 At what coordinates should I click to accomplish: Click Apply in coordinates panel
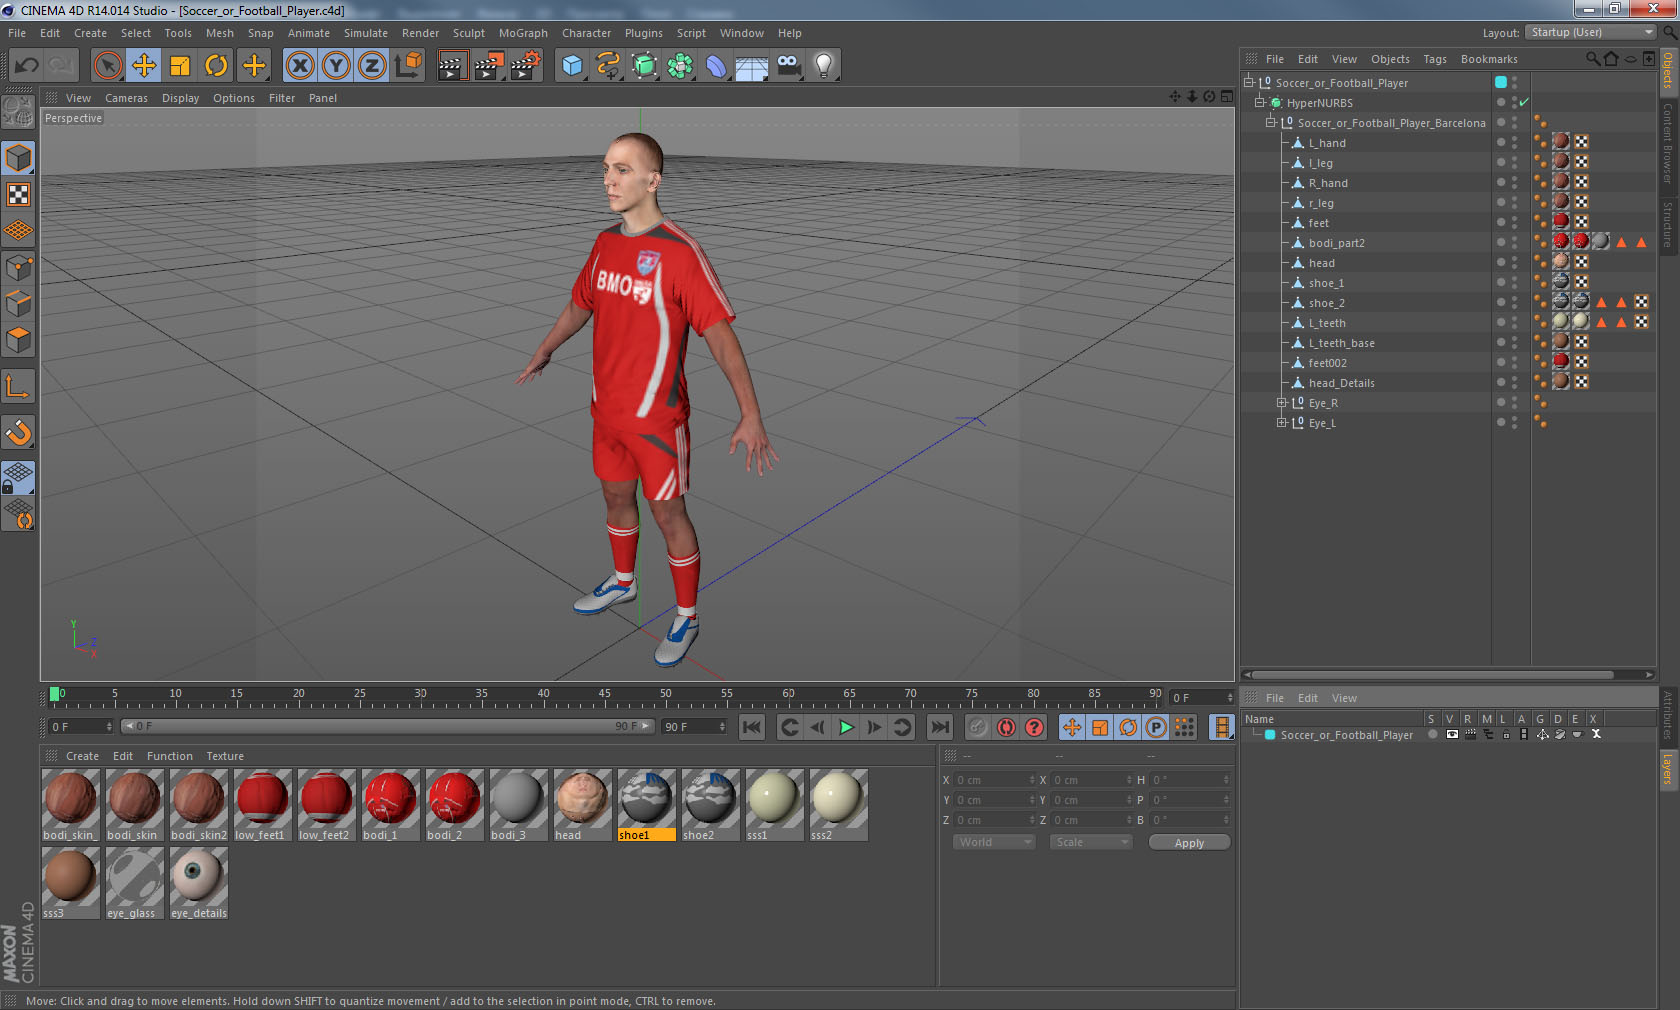tap(1189, 843)
